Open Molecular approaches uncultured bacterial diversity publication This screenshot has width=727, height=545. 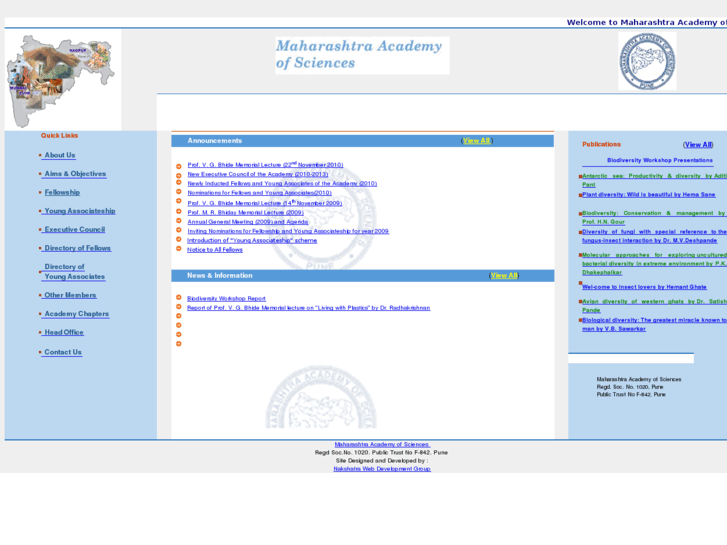point(654,264)
